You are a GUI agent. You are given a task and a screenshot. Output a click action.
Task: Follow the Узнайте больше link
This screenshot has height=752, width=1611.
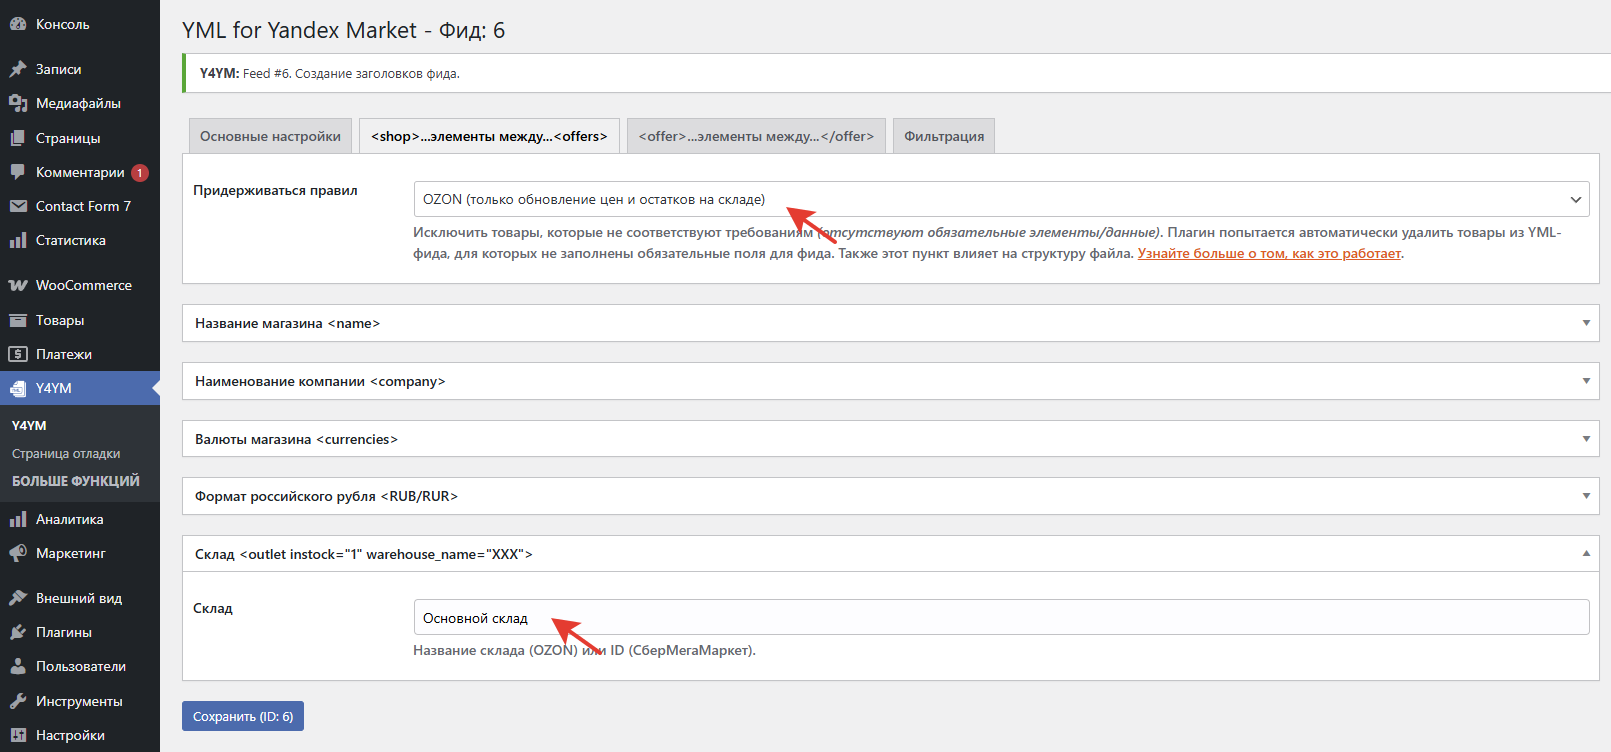pos(1268,254)
